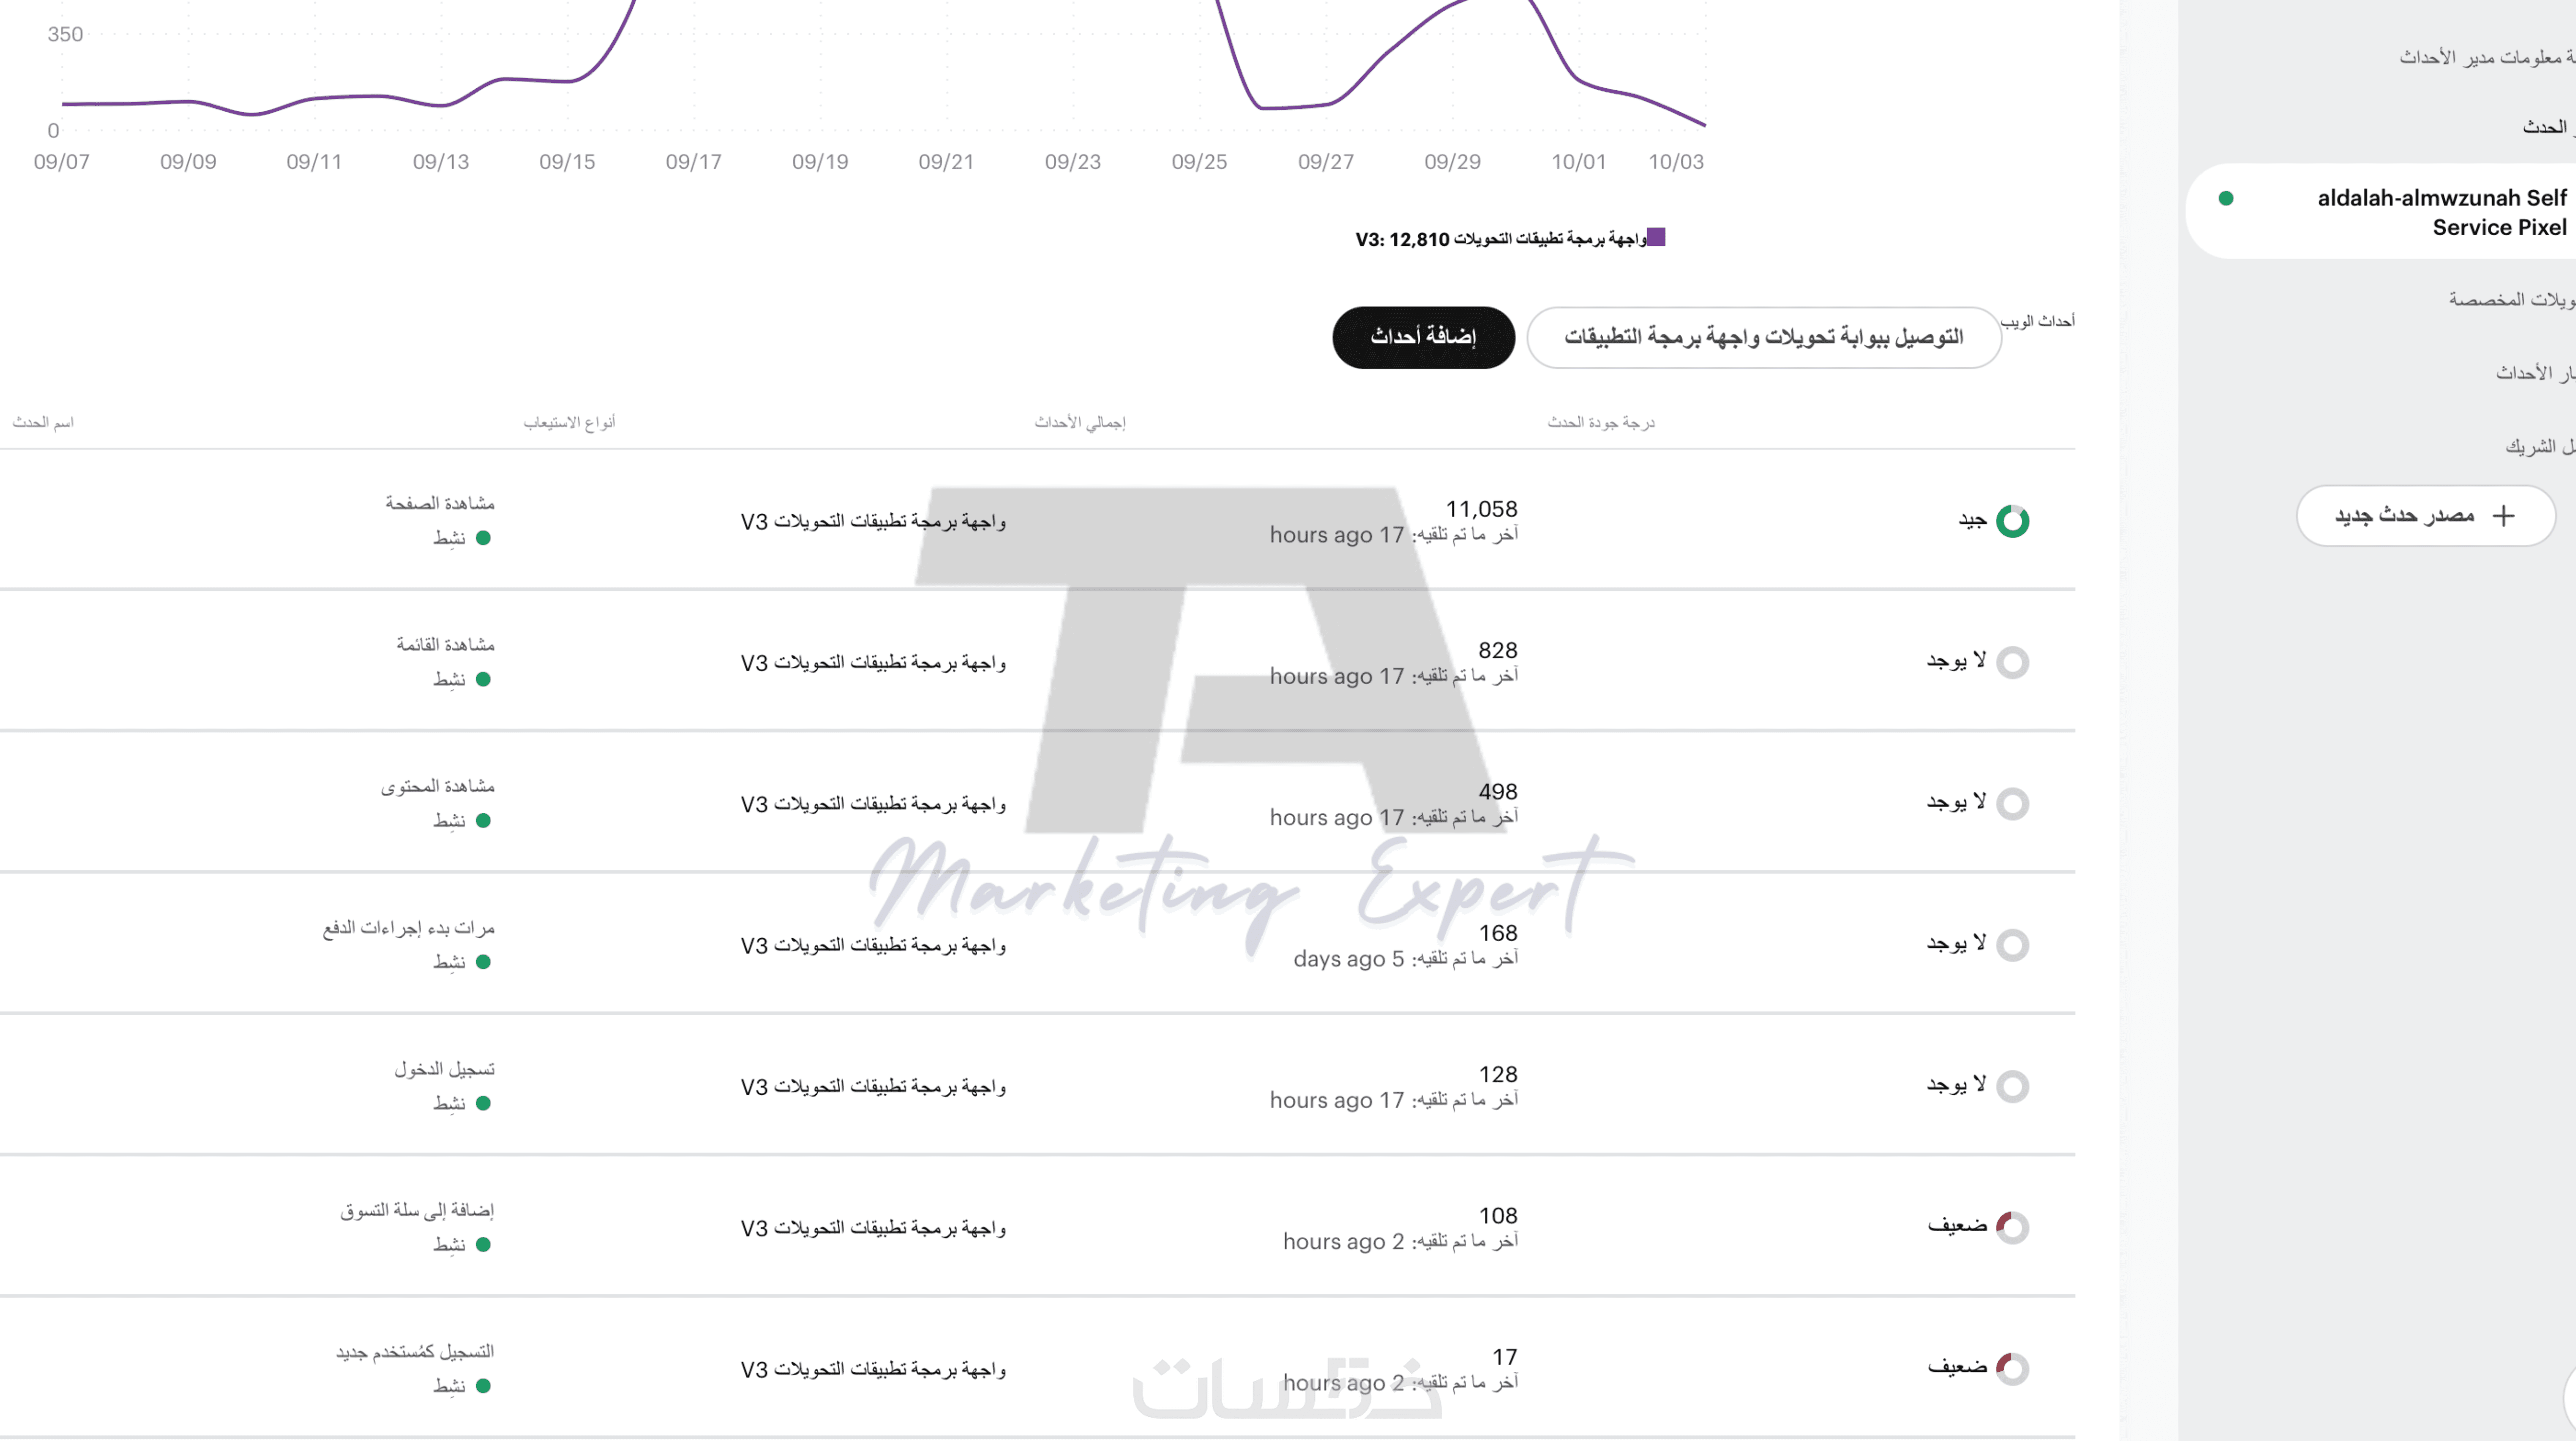Click the empty quality ring for Content View event
Viewport: 2576px width, 1449px height.
tap(2012, 803)
